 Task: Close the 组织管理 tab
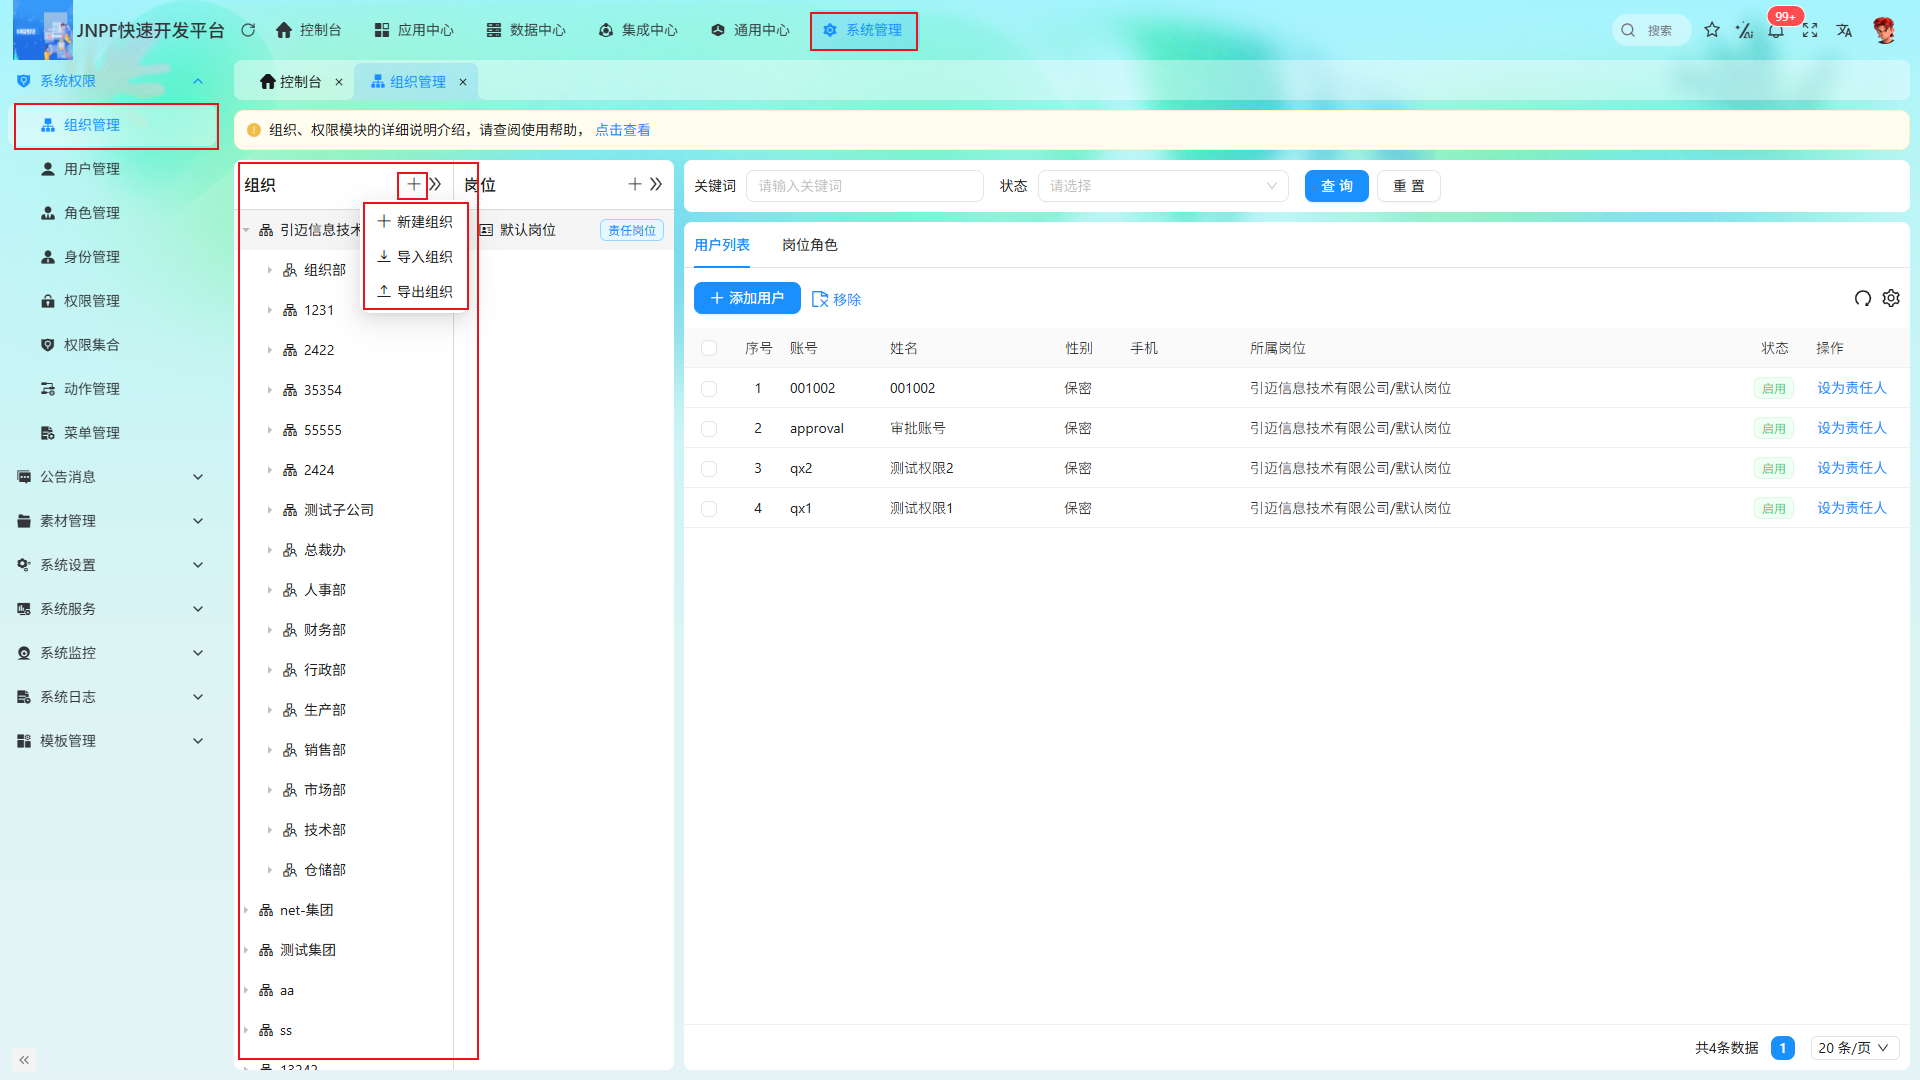[x=463, y=82]
